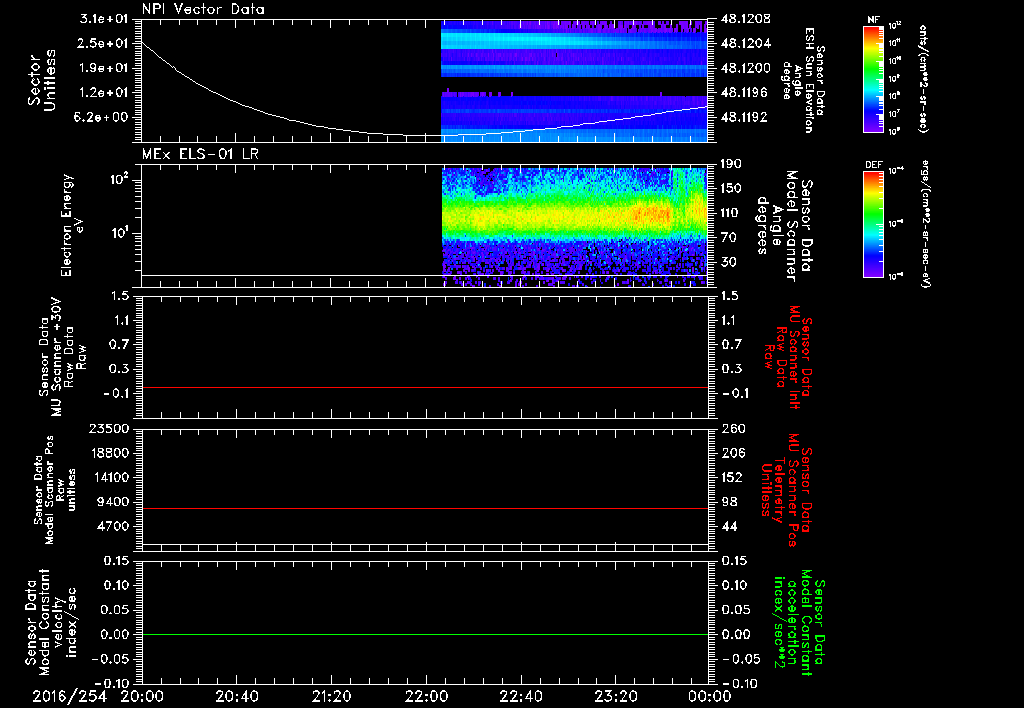The image size is (1024, 708).
Task: Click the 'MU Scanner +30V Raw Data' axis label
Action: [x=62, y=357]
